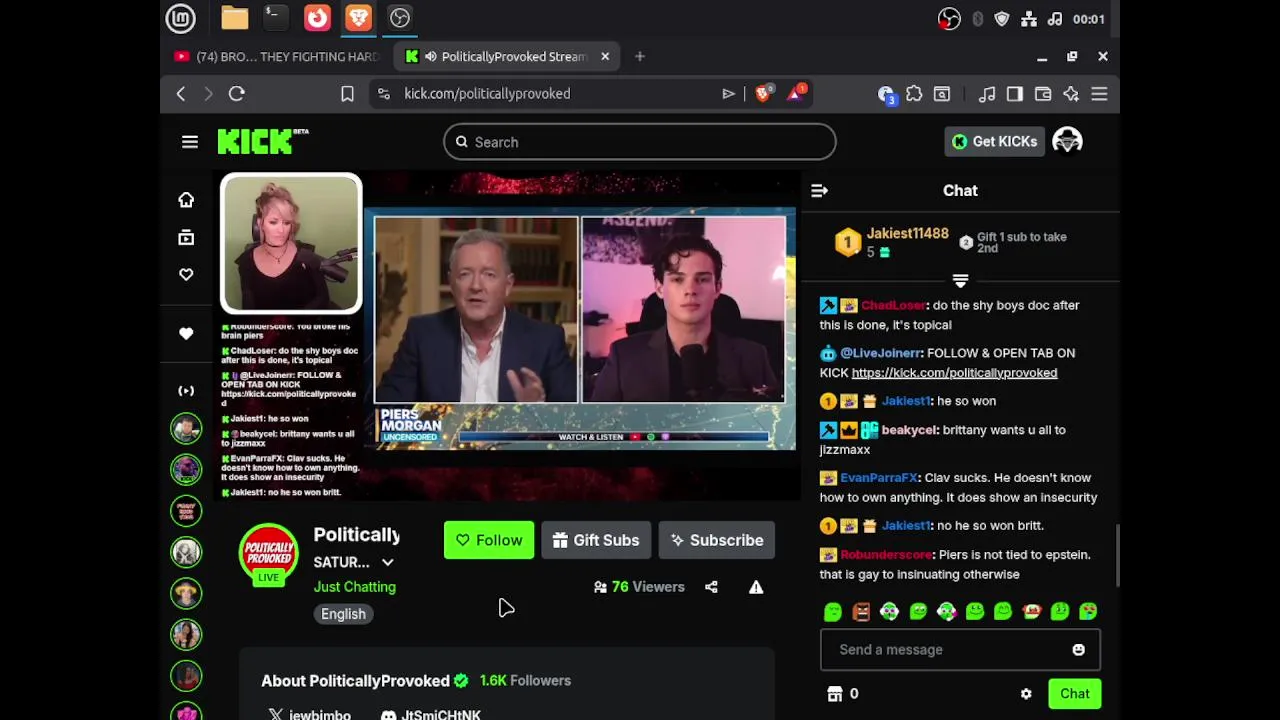Open the Browse icon in sidebar
Screen dimensions: 1280x720
click(186, 238)
